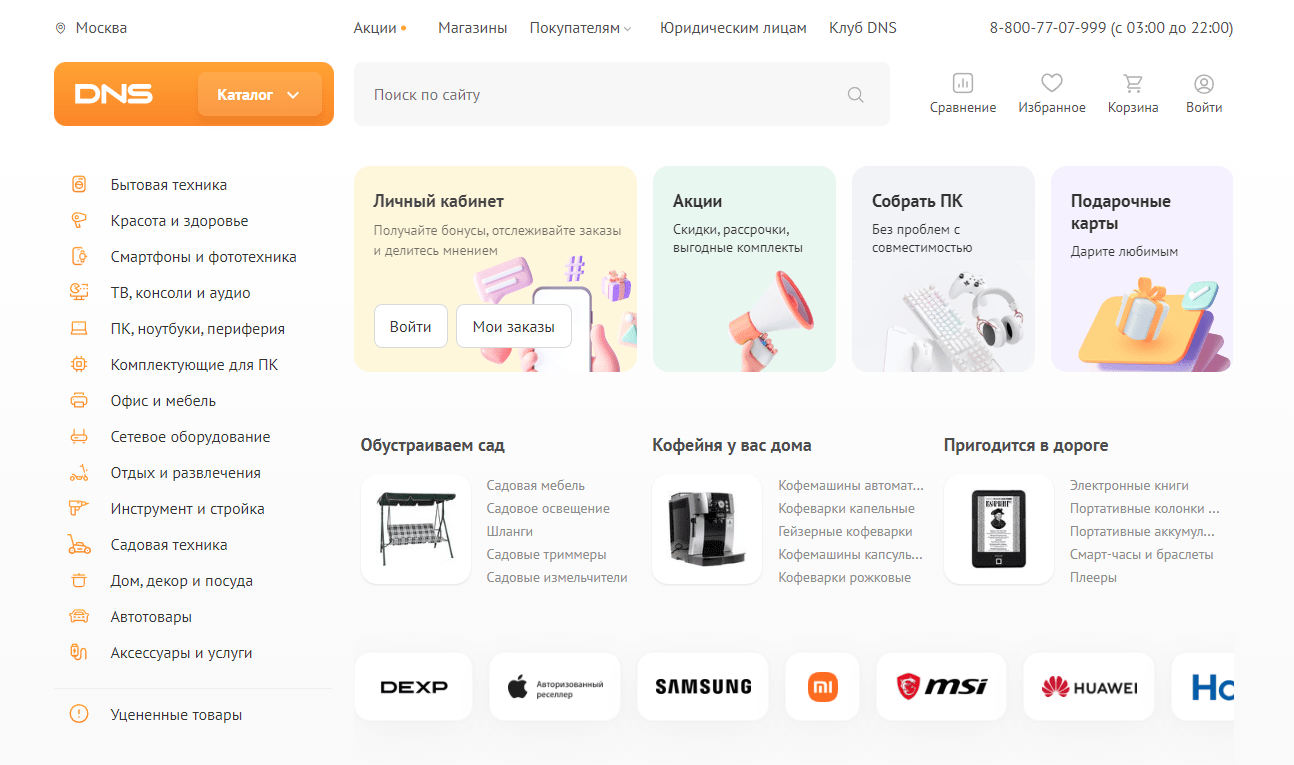Focus the Поиск по сайту field
The width and height of the screenshot is (1294, 765).
(621, 95)
